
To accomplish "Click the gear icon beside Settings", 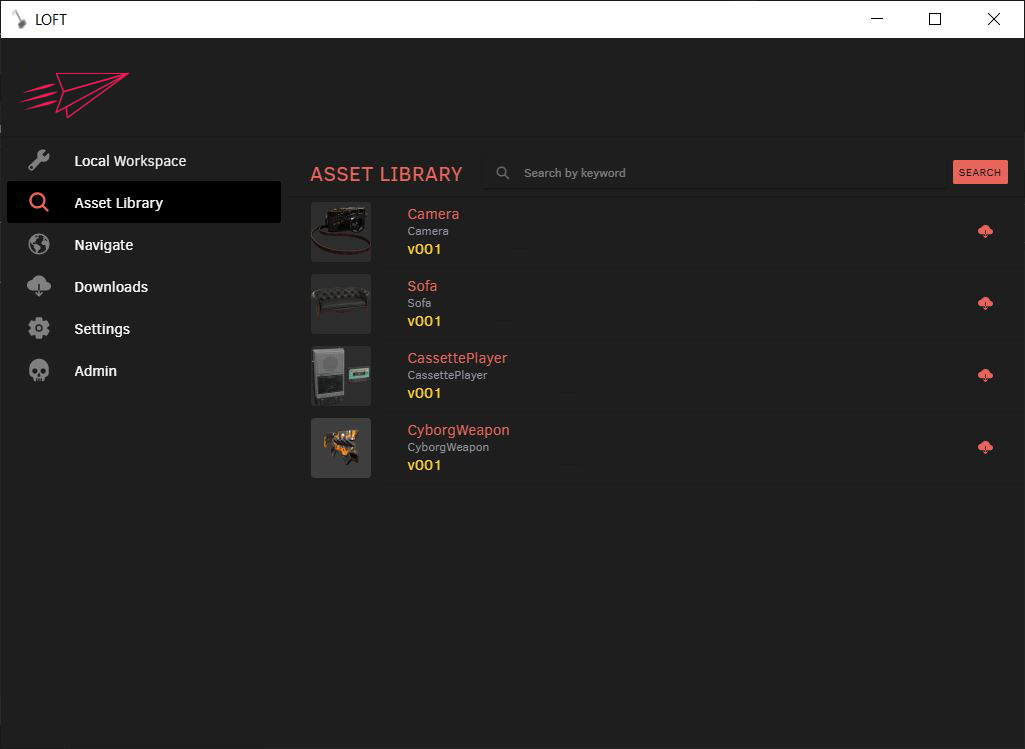I will [x=38, y=328].
